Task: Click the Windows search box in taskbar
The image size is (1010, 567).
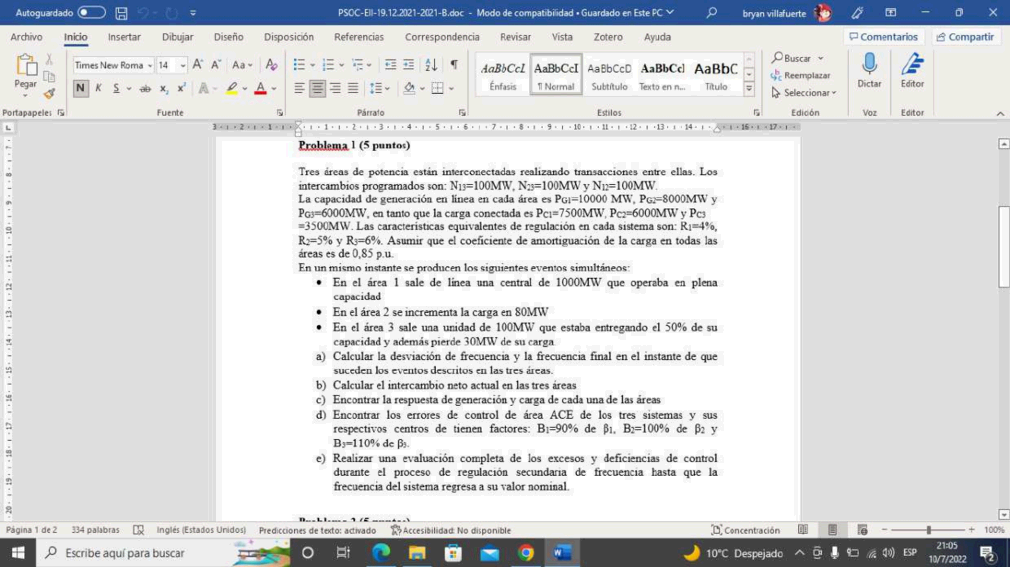Action: point(164,553)
